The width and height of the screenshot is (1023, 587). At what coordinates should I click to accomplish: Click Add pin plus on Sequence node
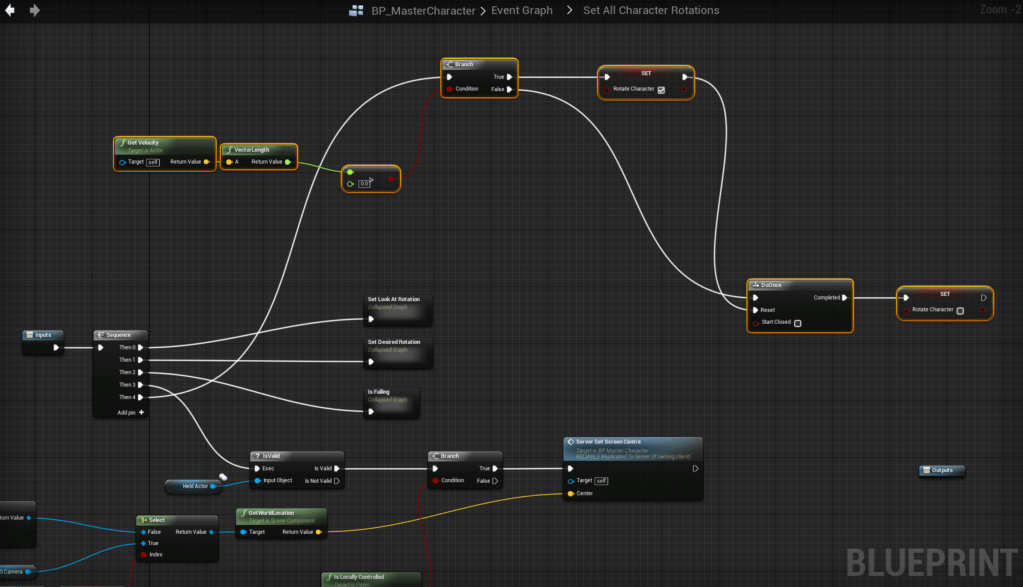pos(141,412)
